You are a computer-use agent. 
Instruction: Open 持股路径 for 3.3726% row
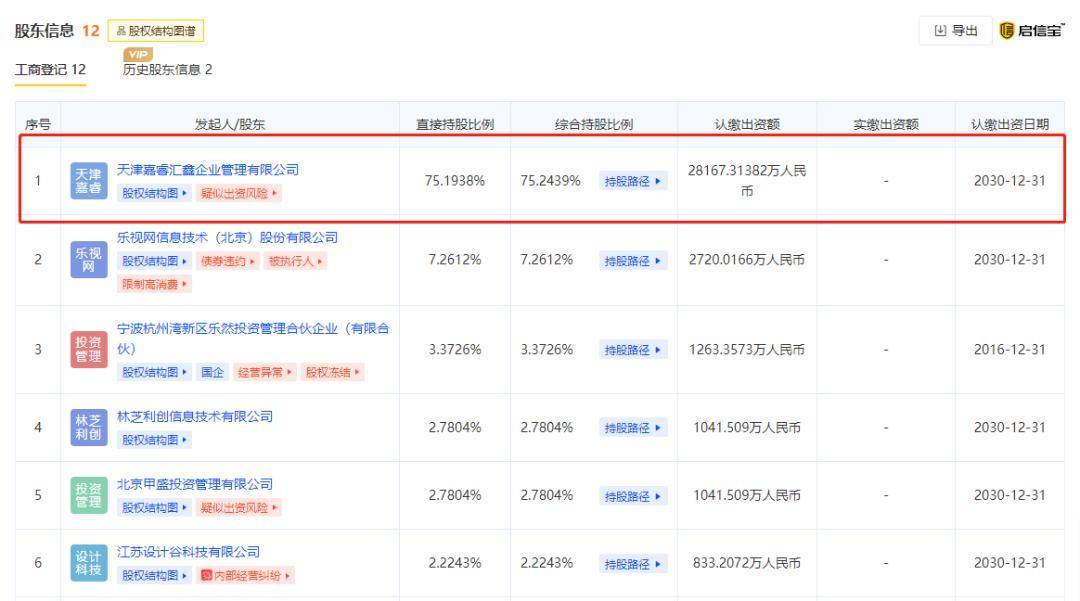tap(632, 350)
